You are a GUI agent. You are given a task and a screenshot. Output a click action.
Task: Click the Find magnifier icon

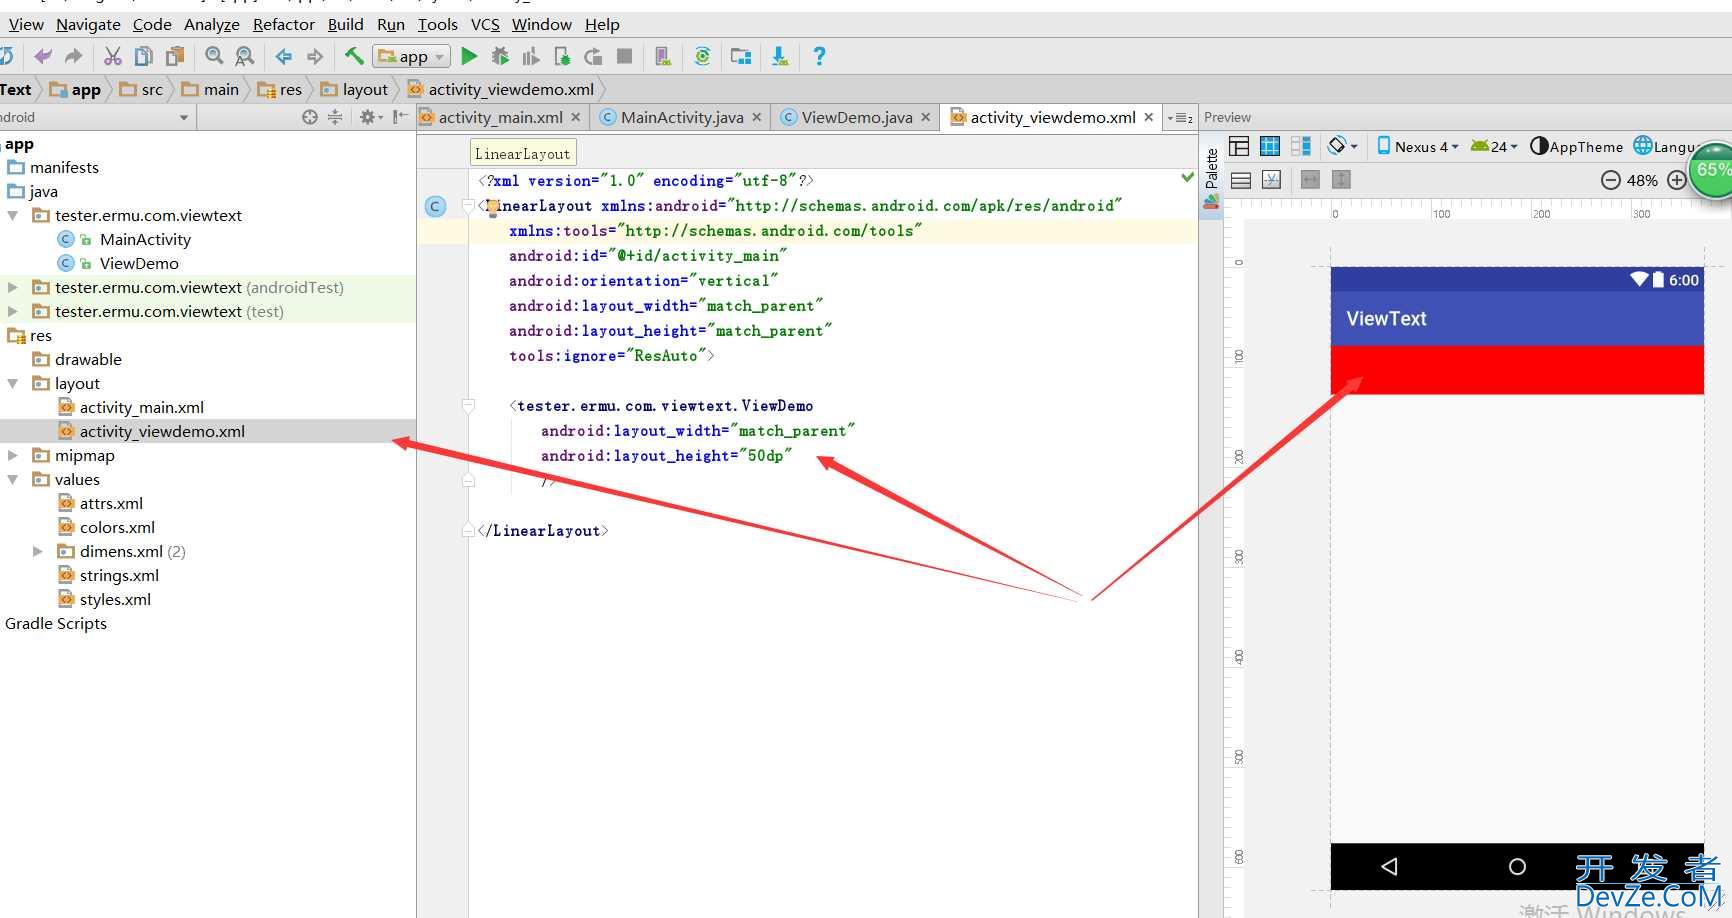point(214,57)
